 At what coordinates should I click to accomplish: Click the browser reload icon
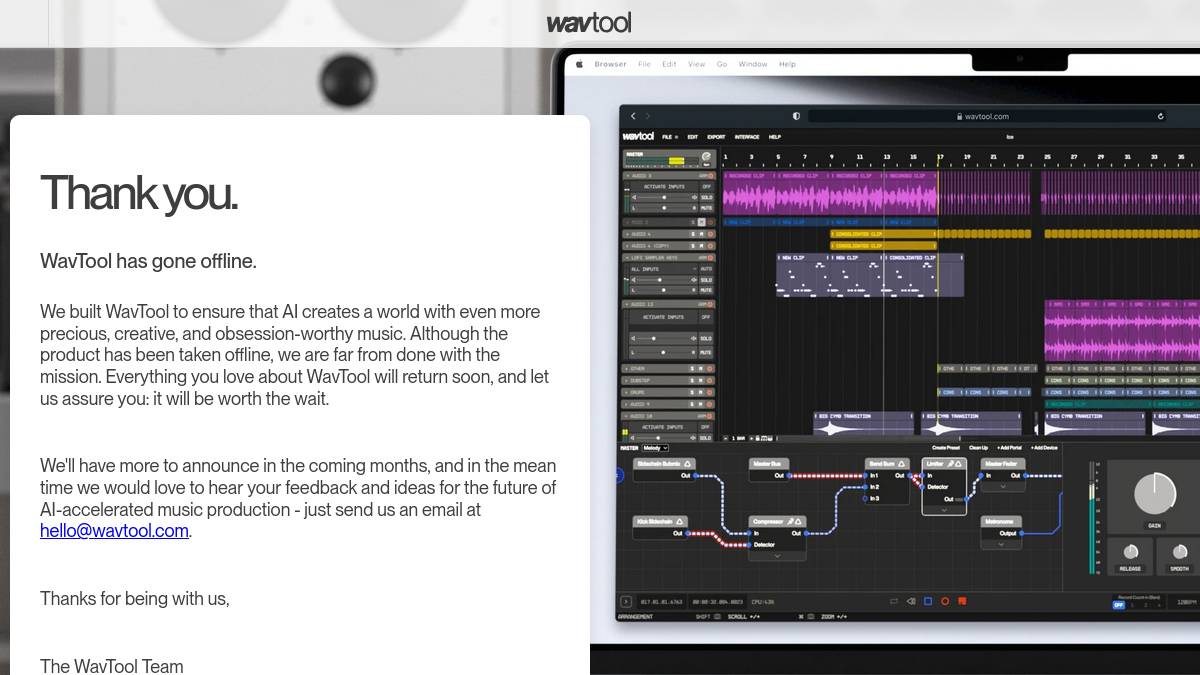(x=1160, y=116)
